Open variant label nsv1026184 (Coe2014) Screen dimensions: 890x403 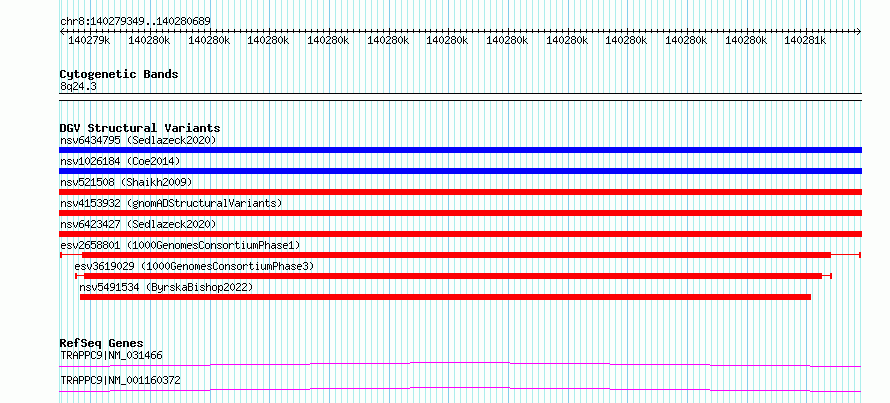120,161
